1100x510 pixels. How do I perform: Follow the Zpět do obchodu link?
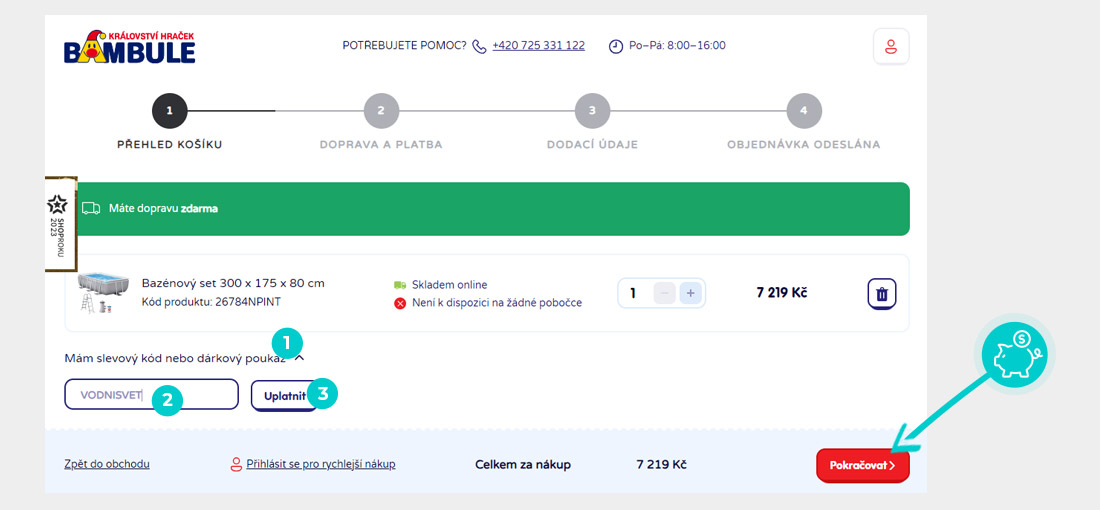[107, 464]
